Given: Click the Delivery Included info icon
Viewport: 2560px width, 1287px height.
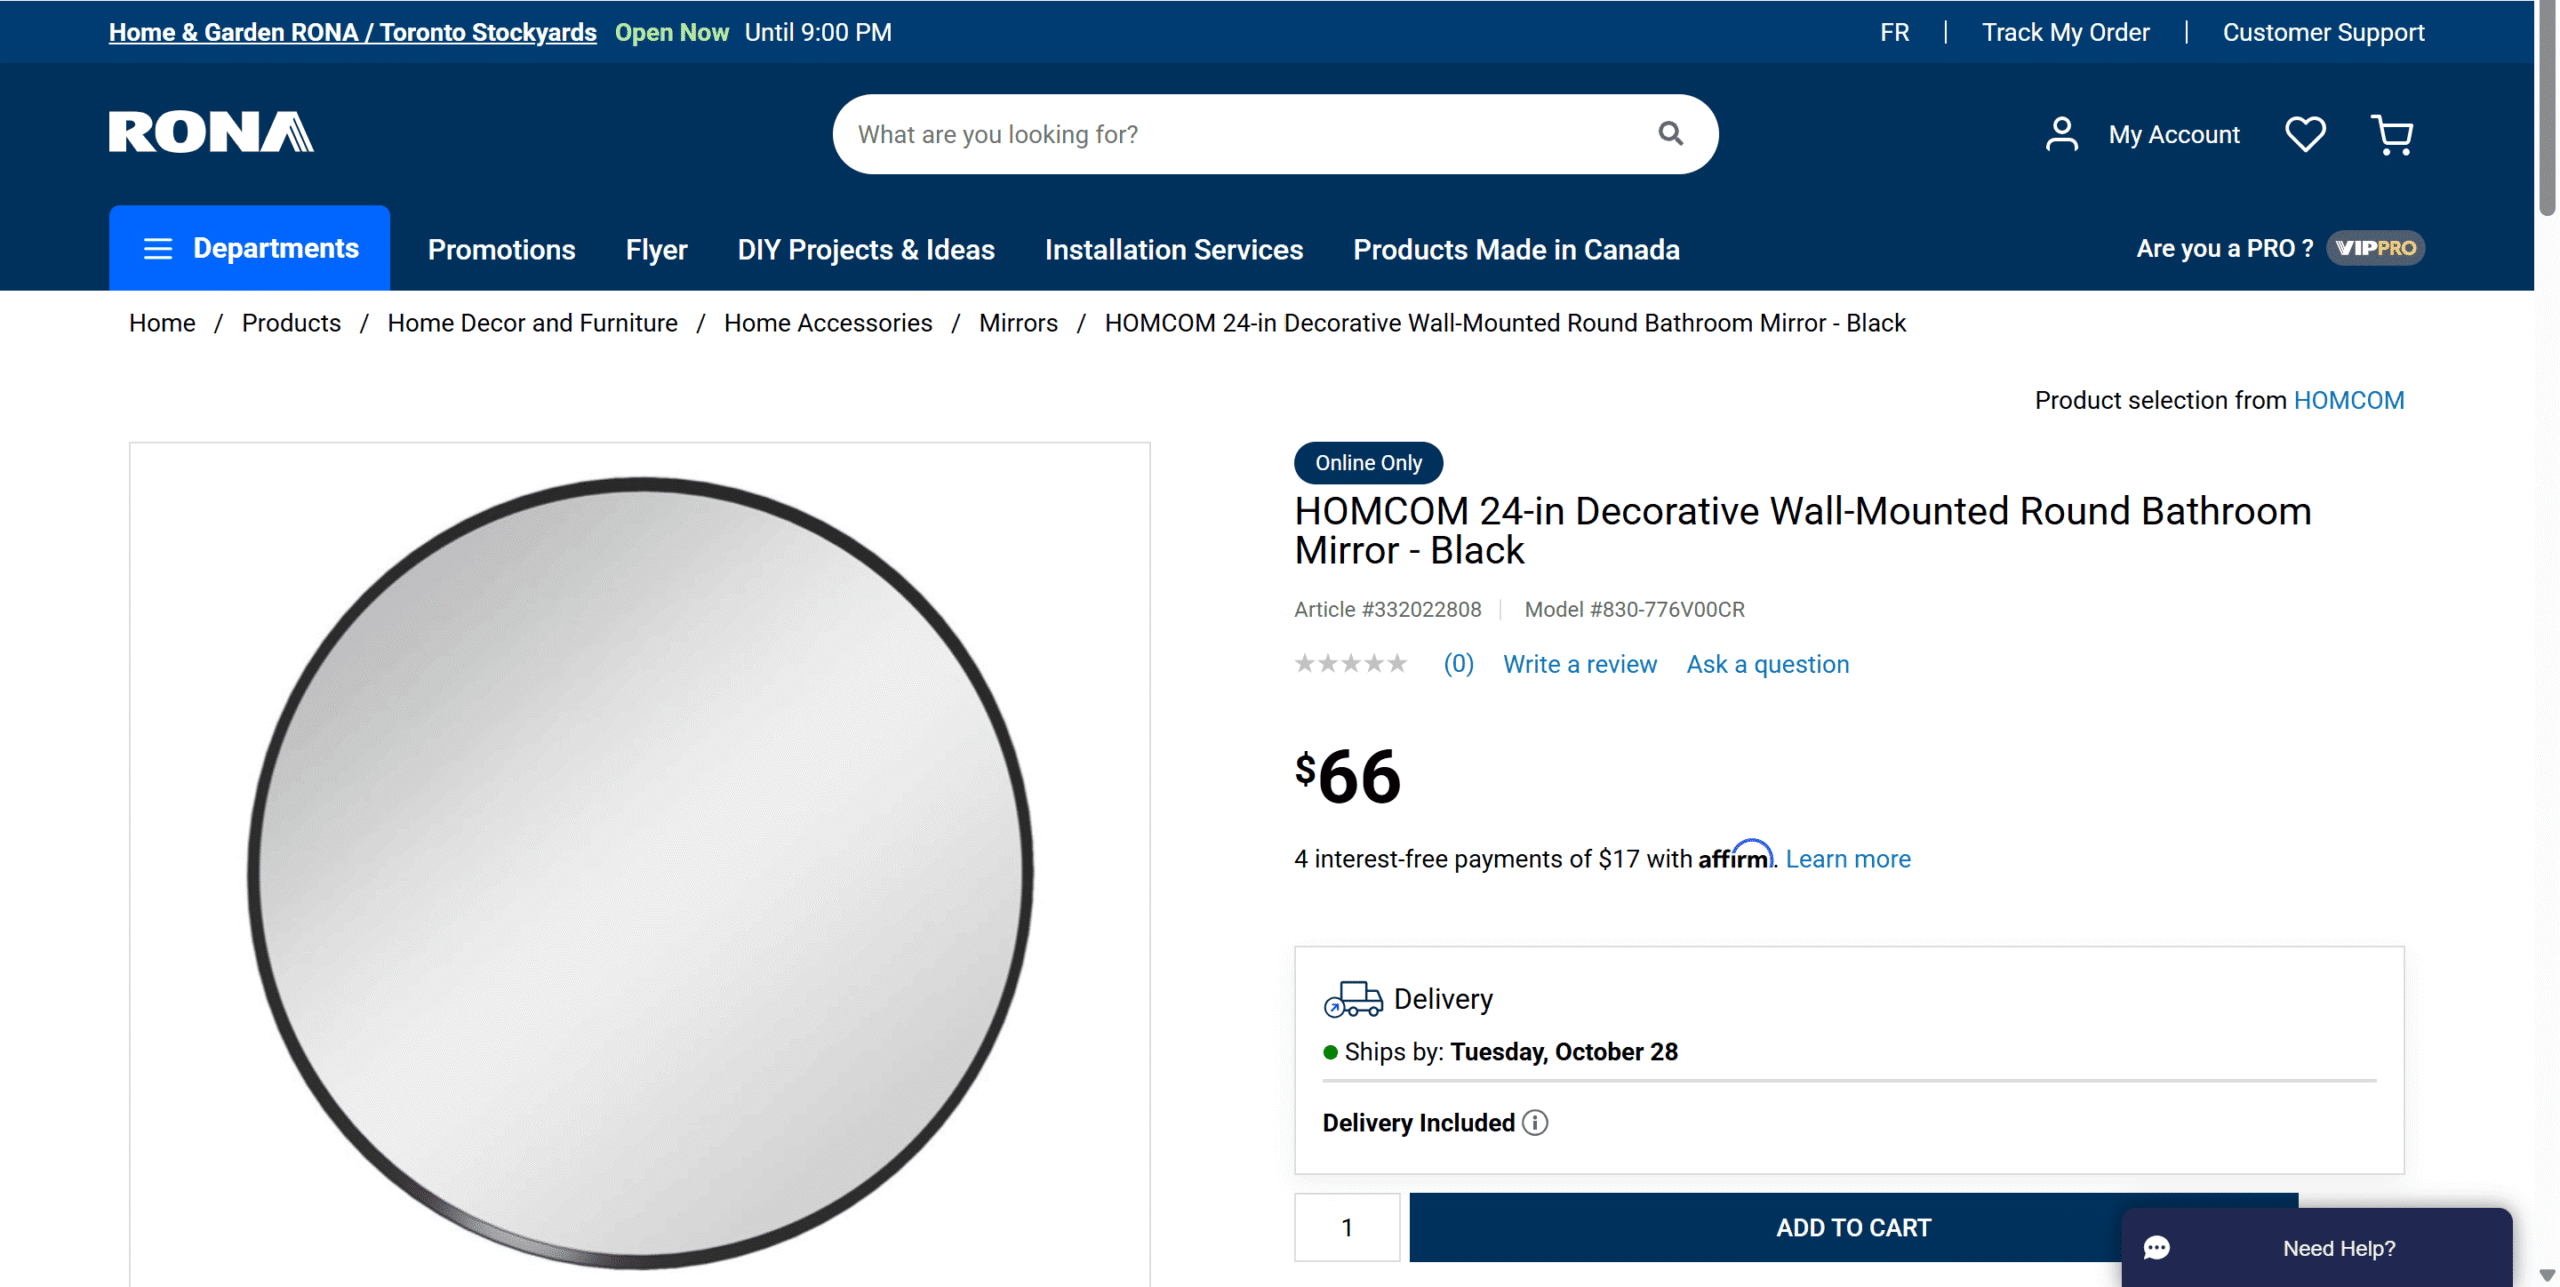Looking at the screenshot, I should 1535,1123.
